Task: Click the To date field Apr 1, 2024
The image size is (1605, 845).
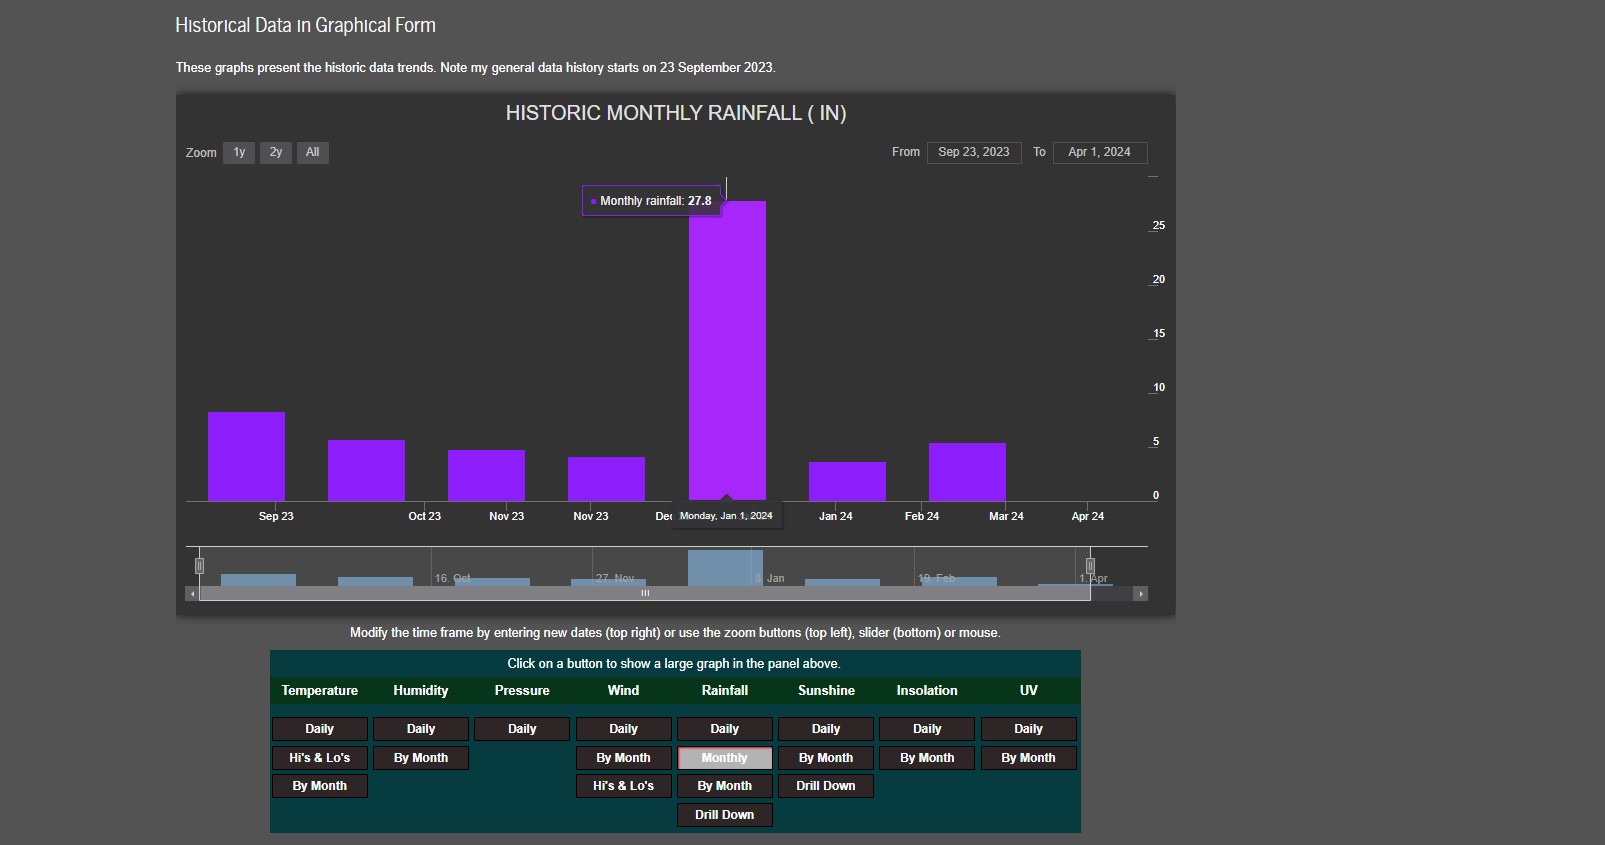Action: 1100,152
